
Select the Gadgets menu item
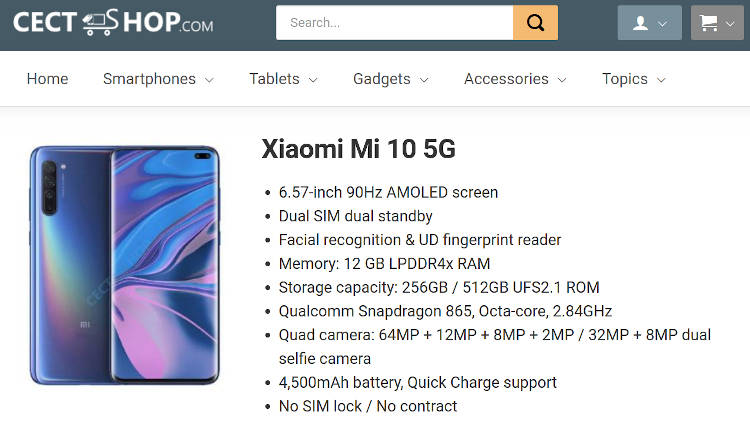tap(382, 78)
